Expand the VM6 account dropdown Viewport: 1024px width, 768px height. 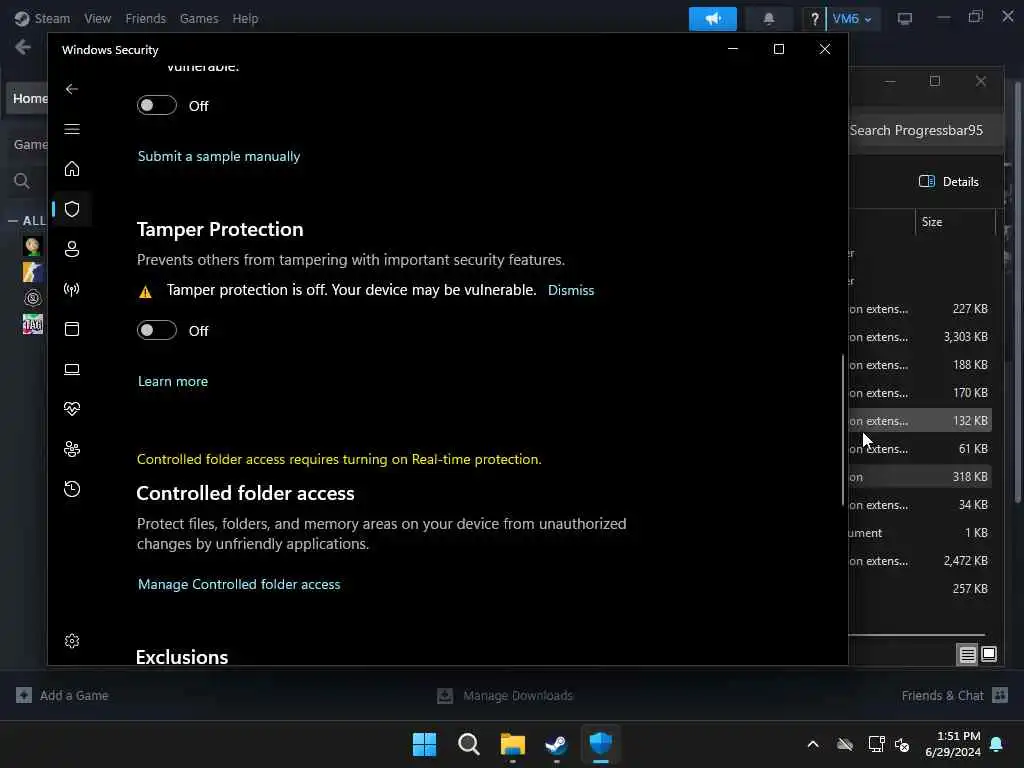click(x=852, y=18)
